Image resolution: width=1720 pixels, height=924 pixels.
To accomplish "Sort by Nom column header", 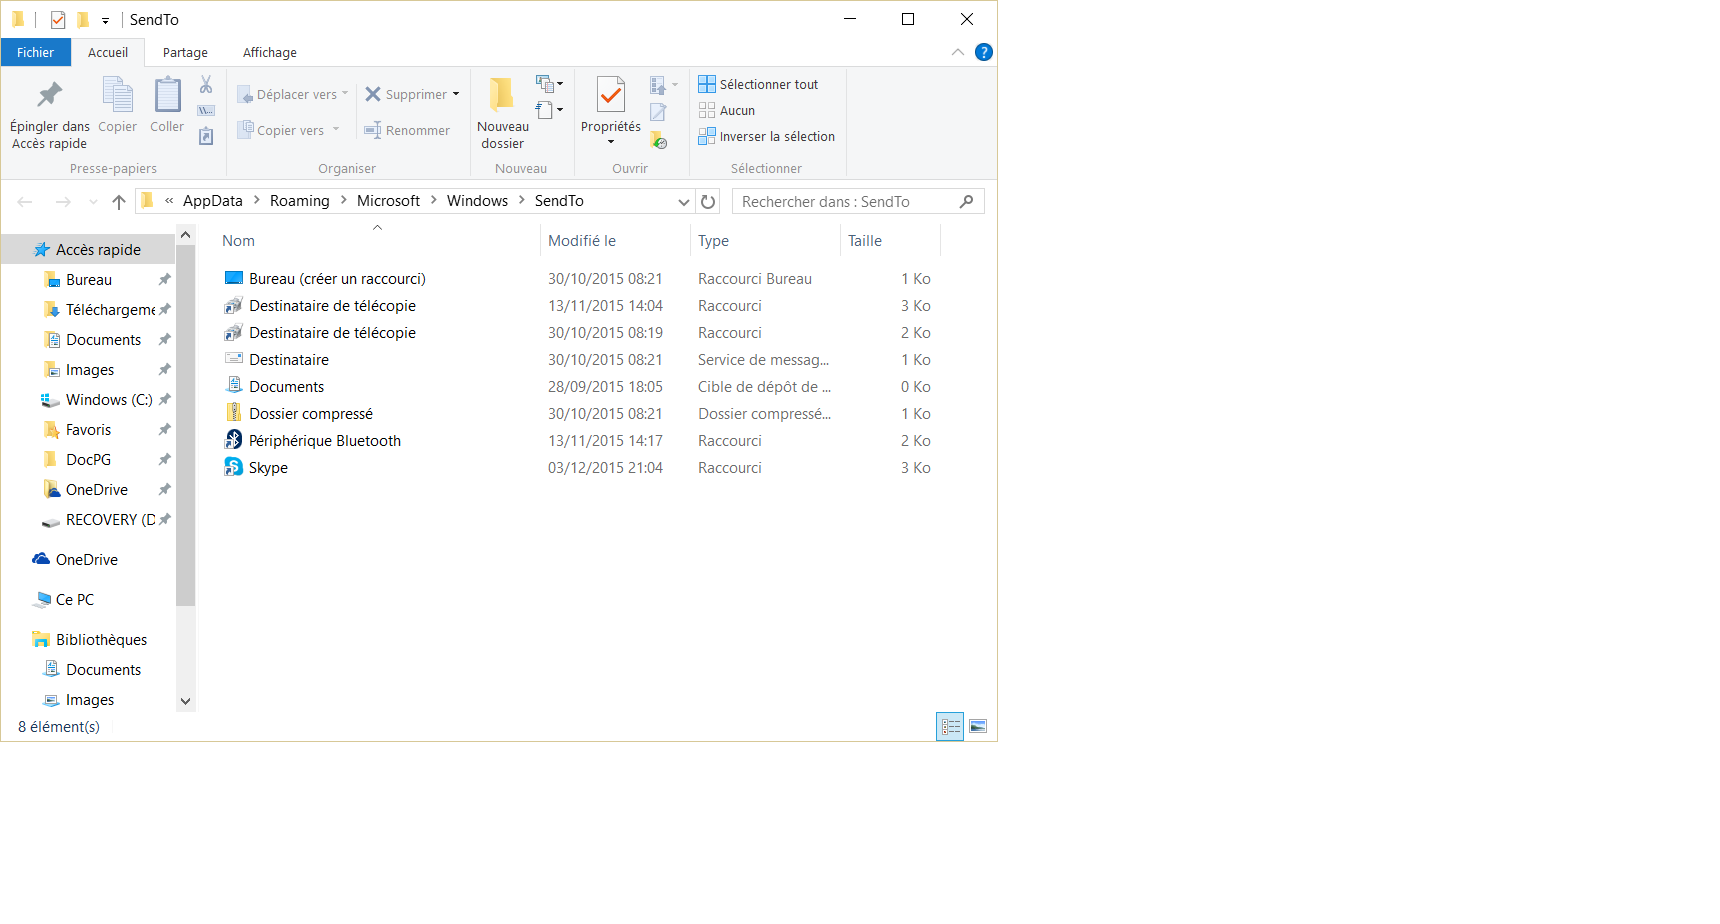I will [x=378, y=241].
